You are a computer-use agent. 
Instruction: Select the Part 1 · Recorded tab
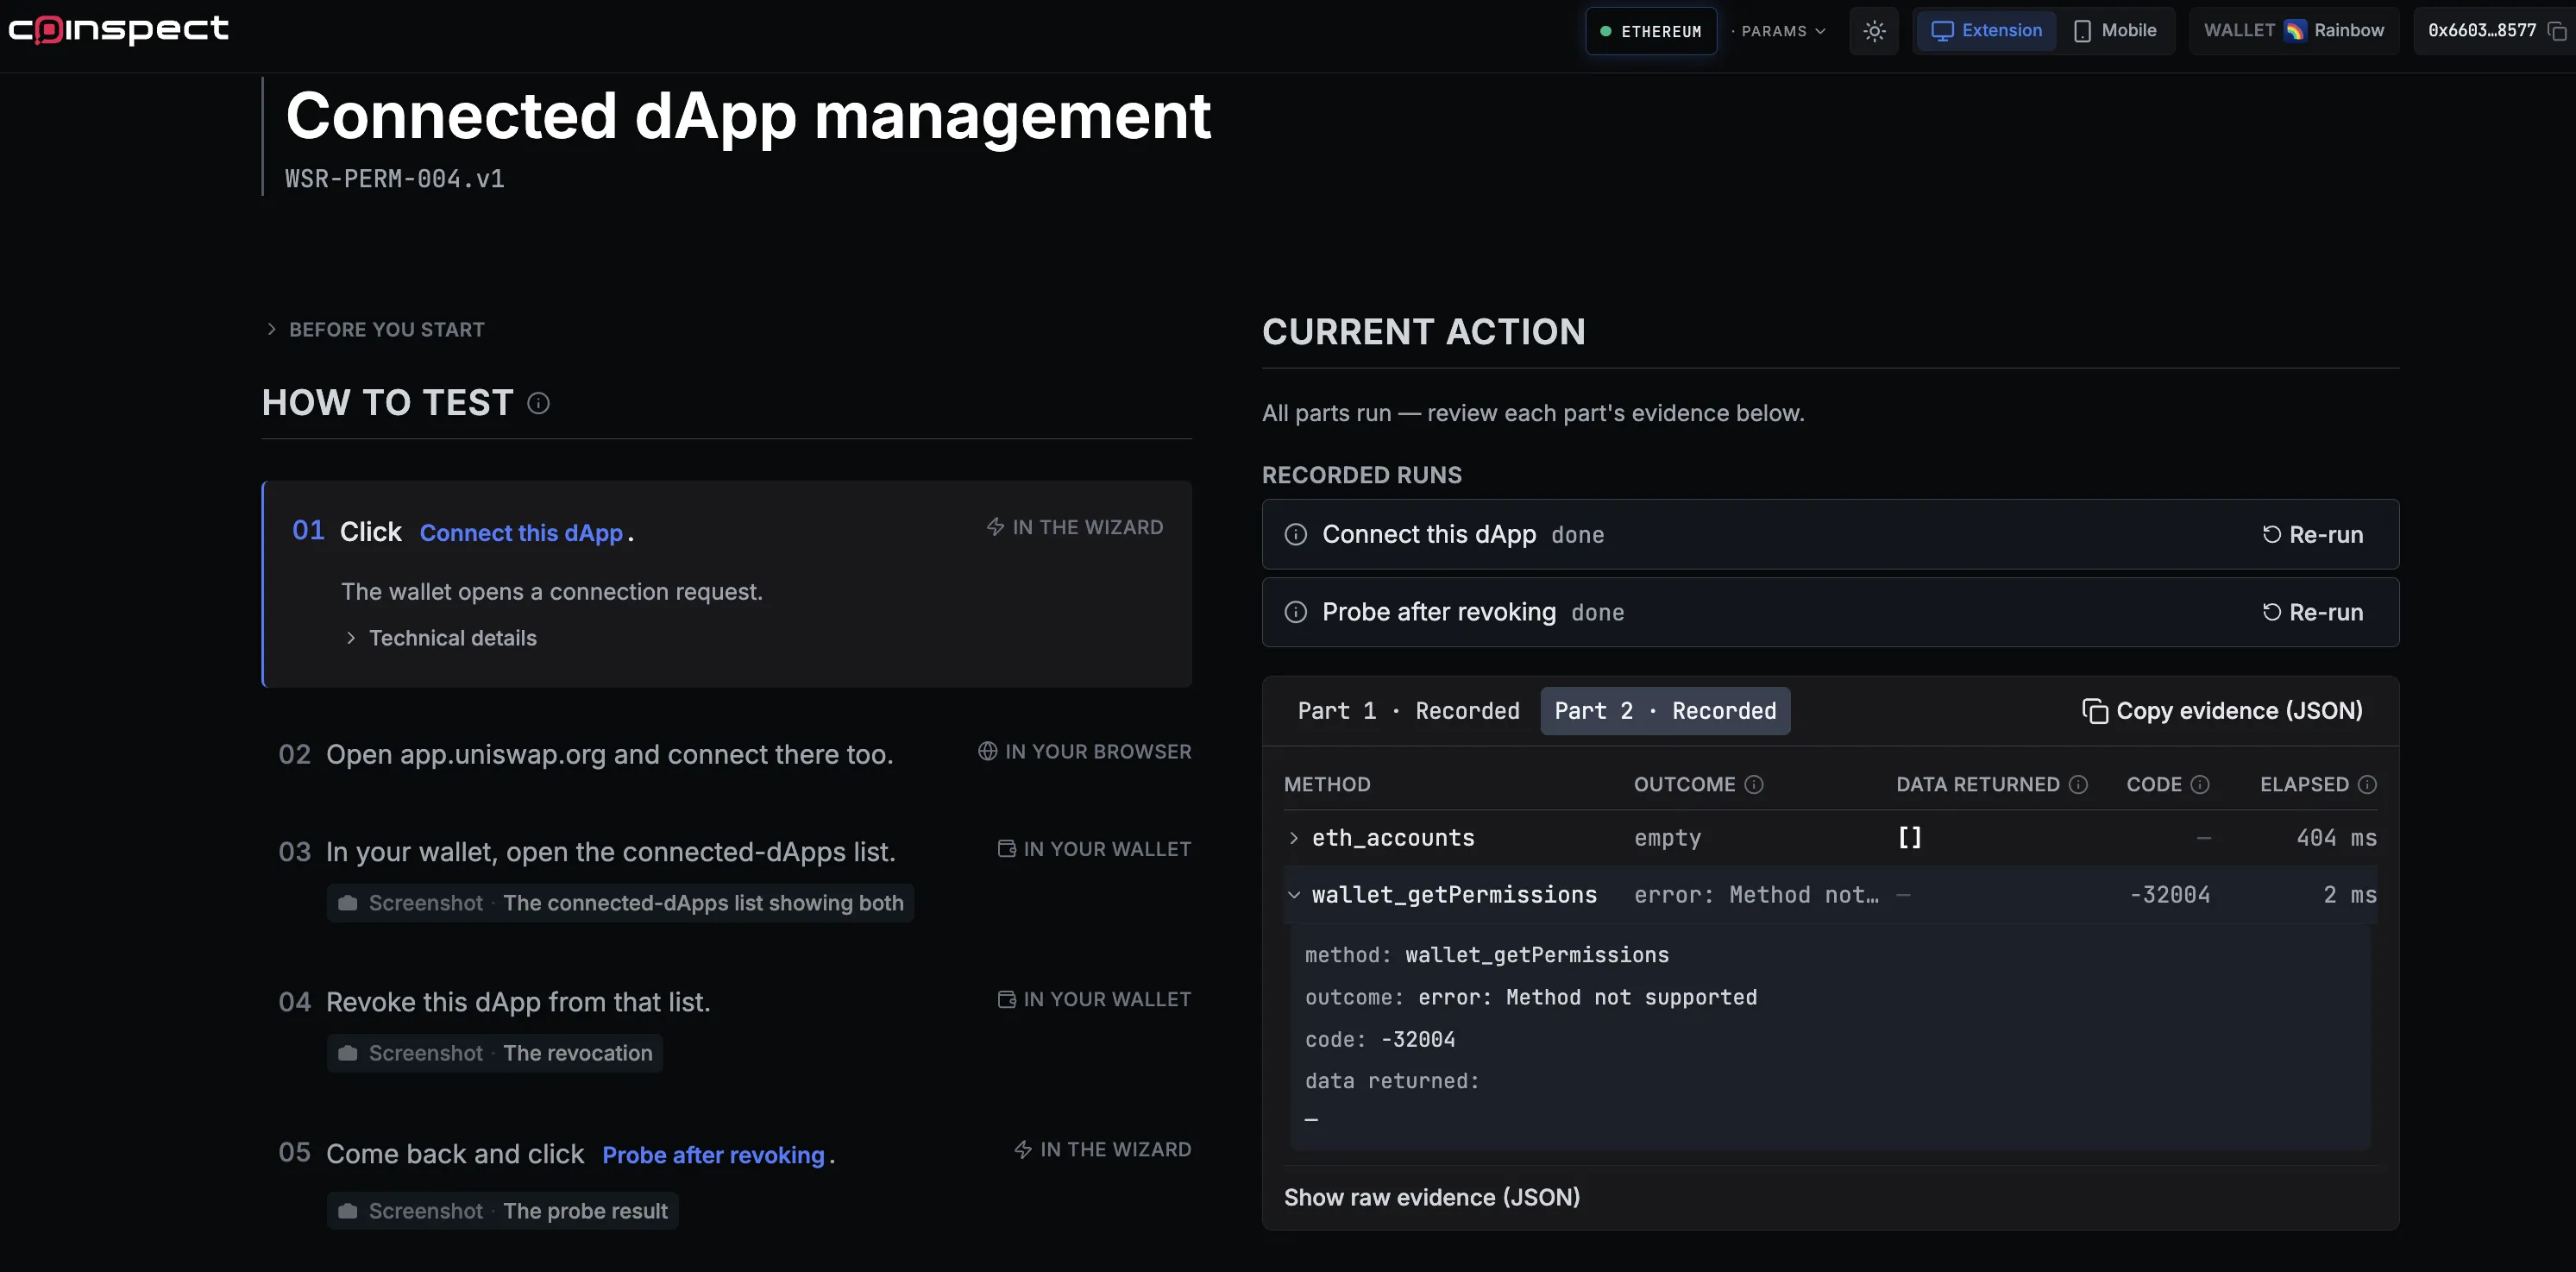[1408, 711]
